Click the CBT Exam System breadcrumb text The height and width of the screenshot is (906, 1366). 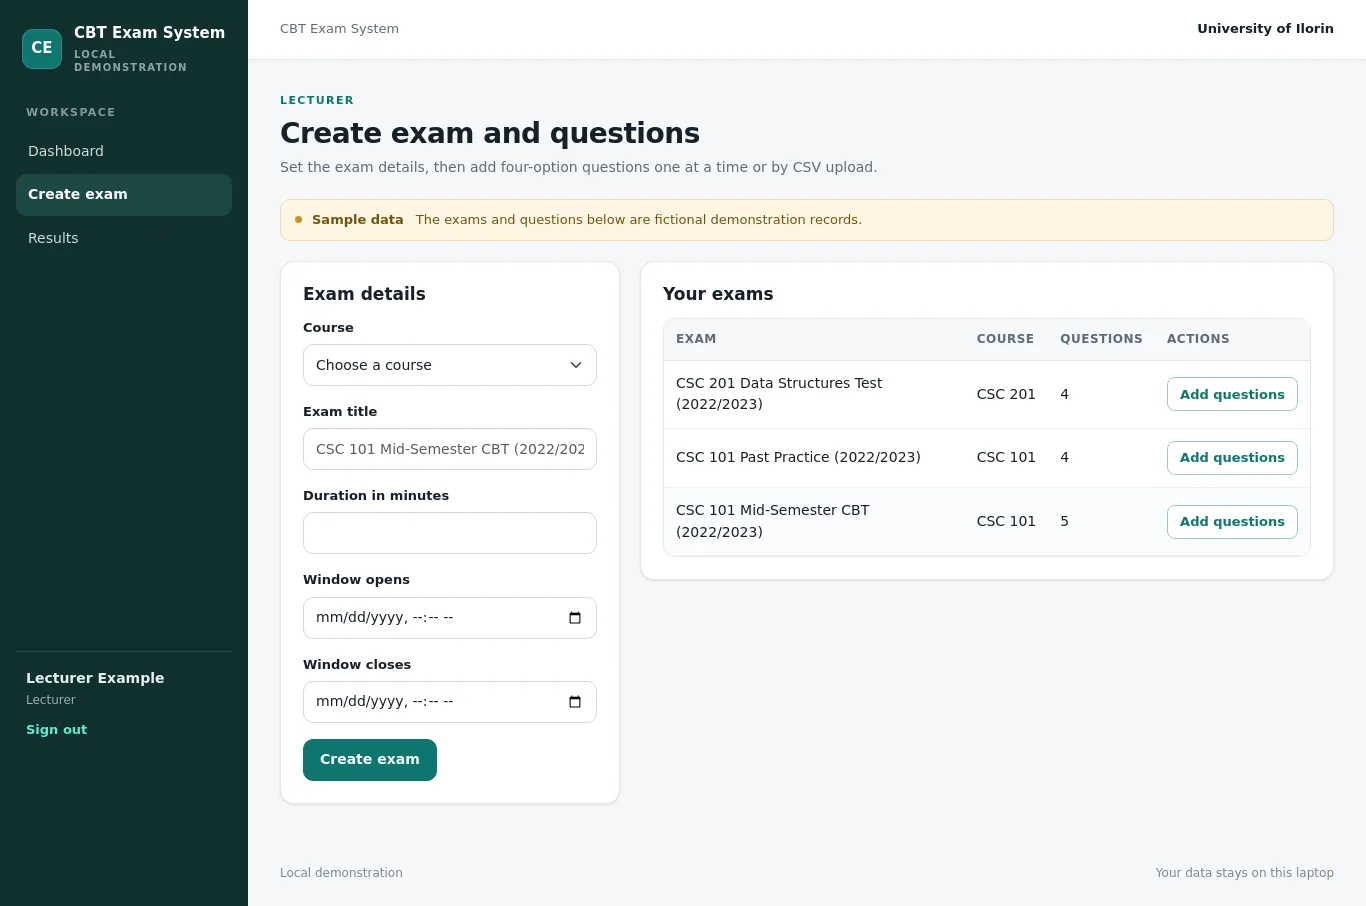(x=339, y=29)
